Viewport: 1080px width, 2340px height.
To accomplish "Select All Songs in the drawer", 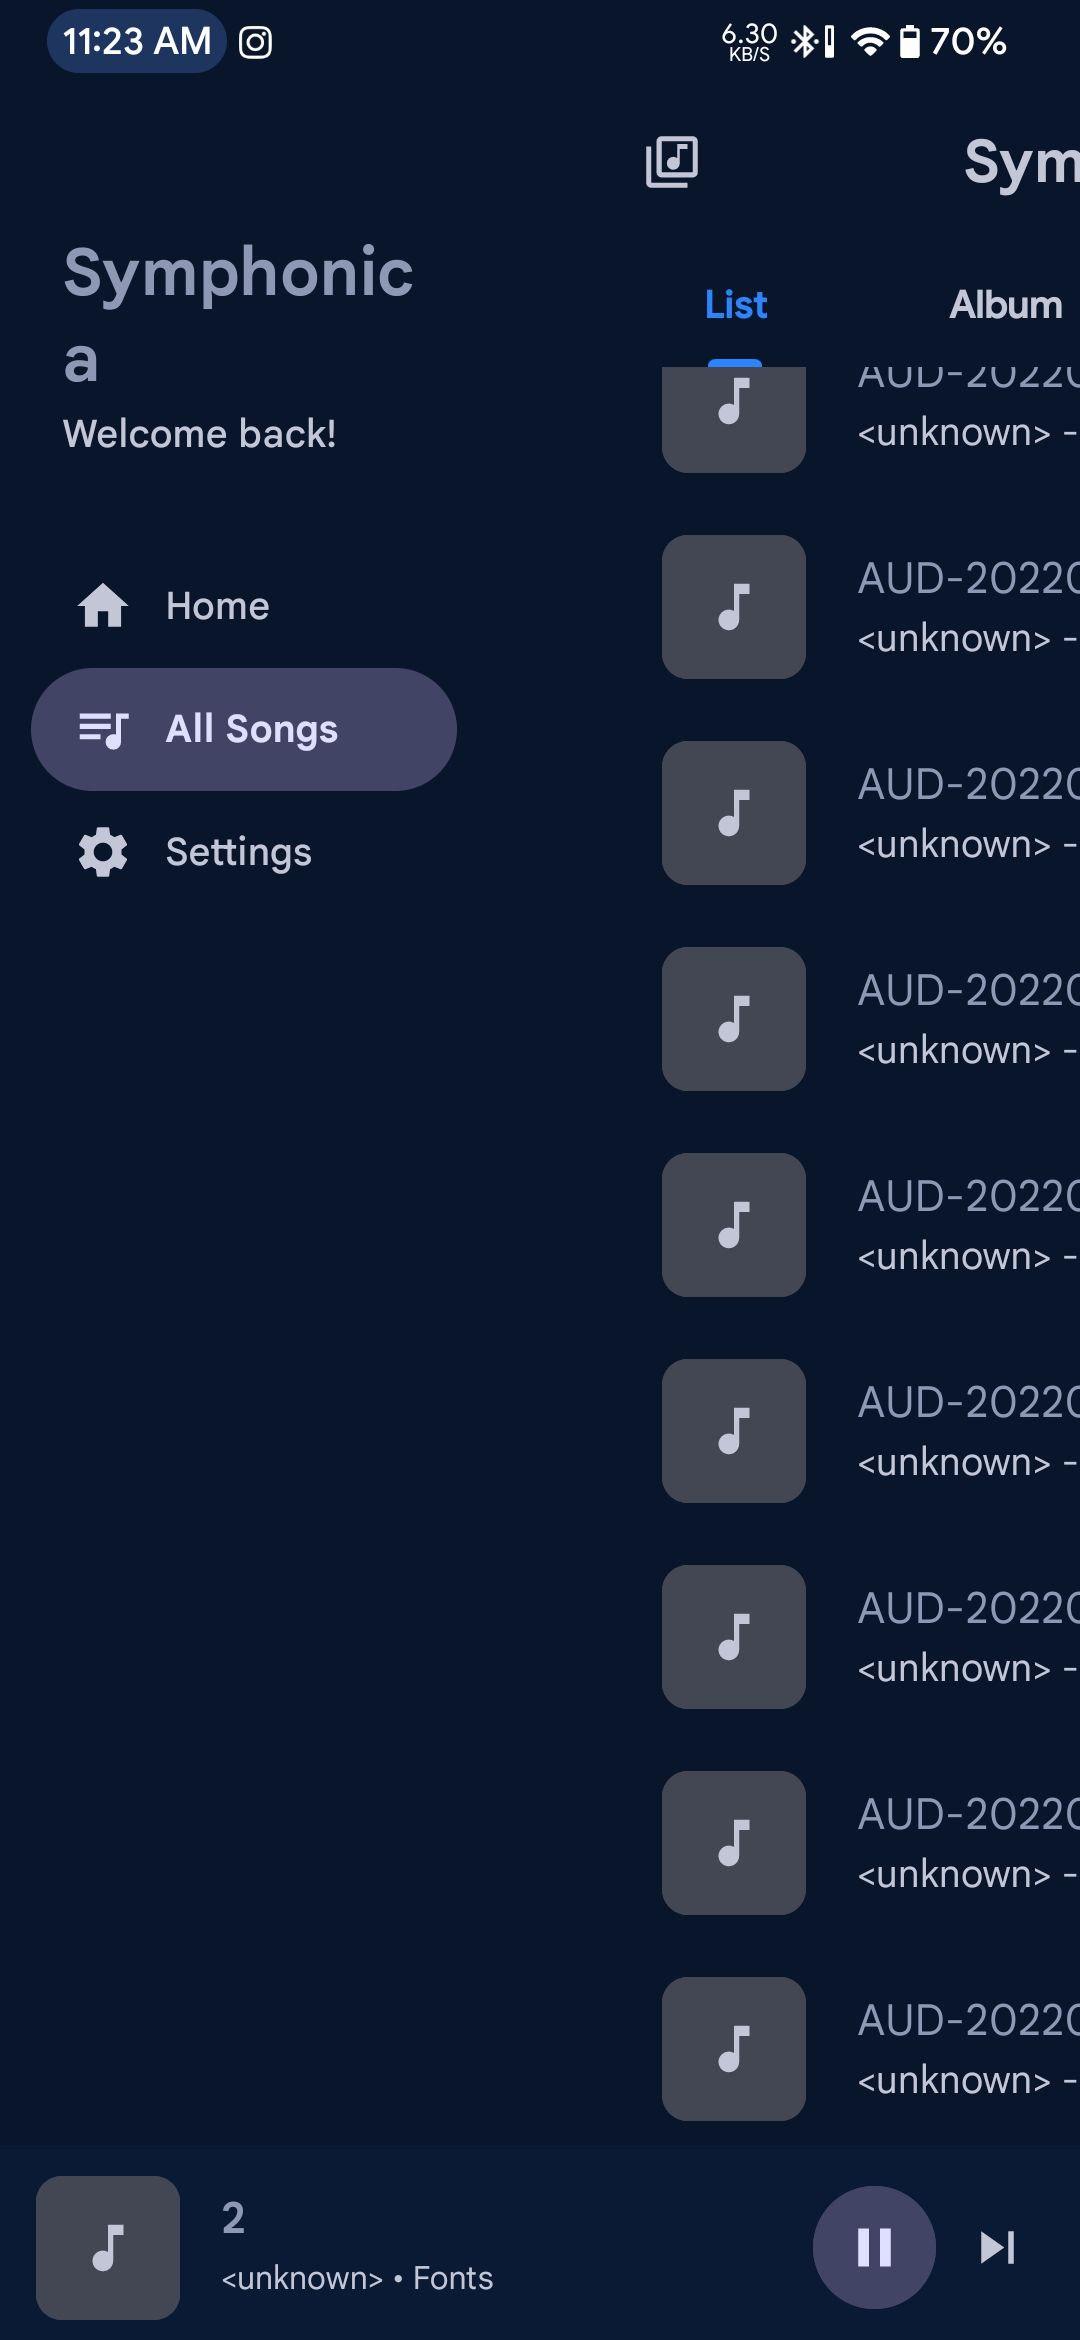I will coord(244,729).
